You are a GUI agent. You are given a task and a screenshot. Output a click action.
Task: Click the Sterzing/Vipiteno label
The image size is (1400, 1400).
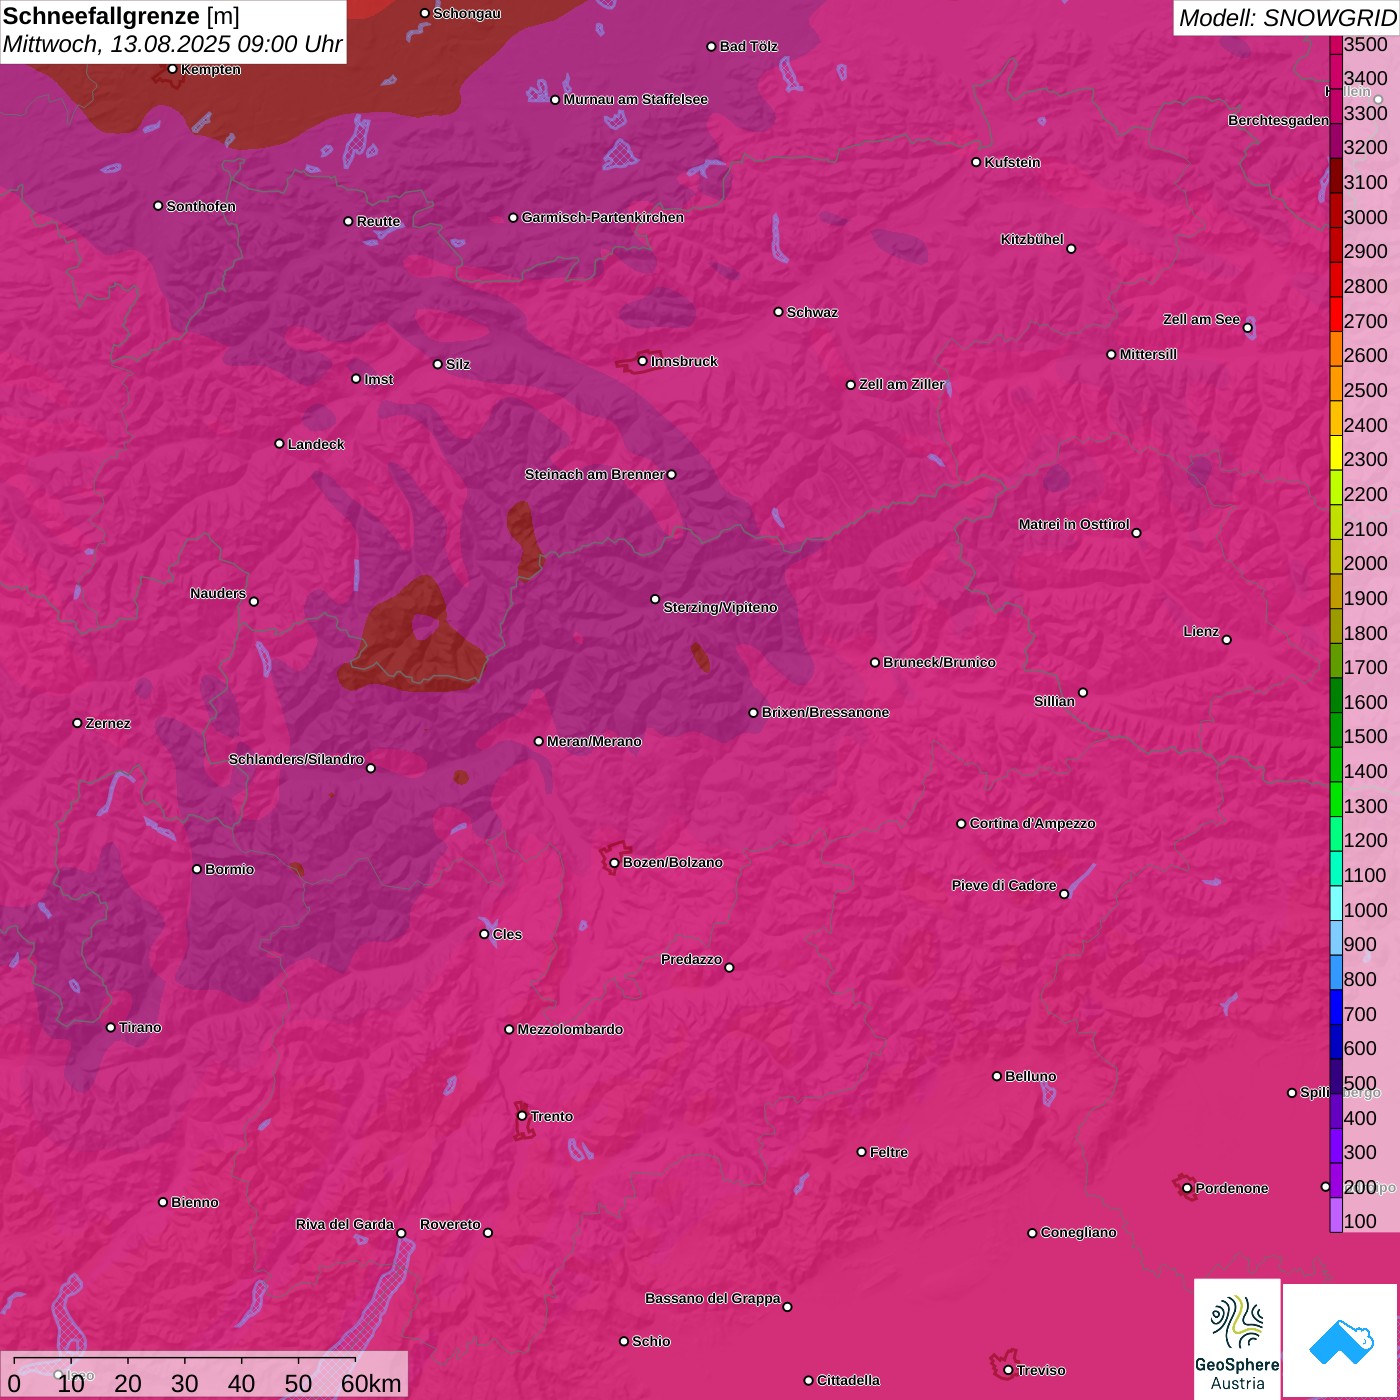[x=720, y=607]
